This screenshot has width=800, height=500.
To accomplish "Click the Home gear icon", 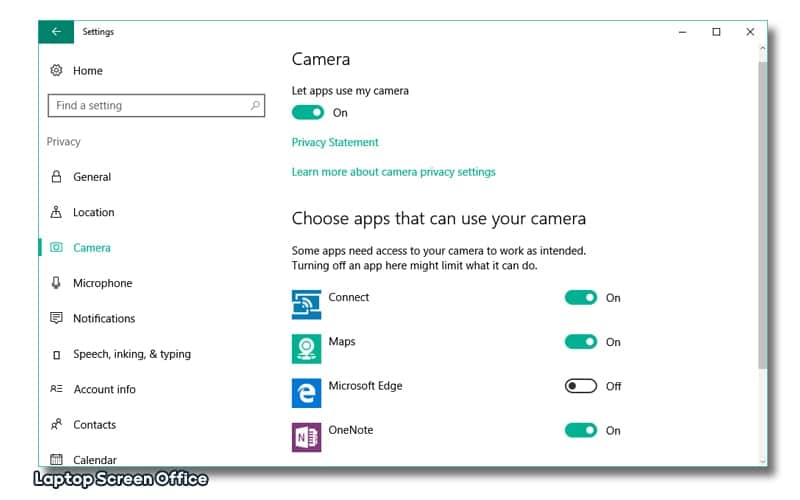I will coord(56,70).
